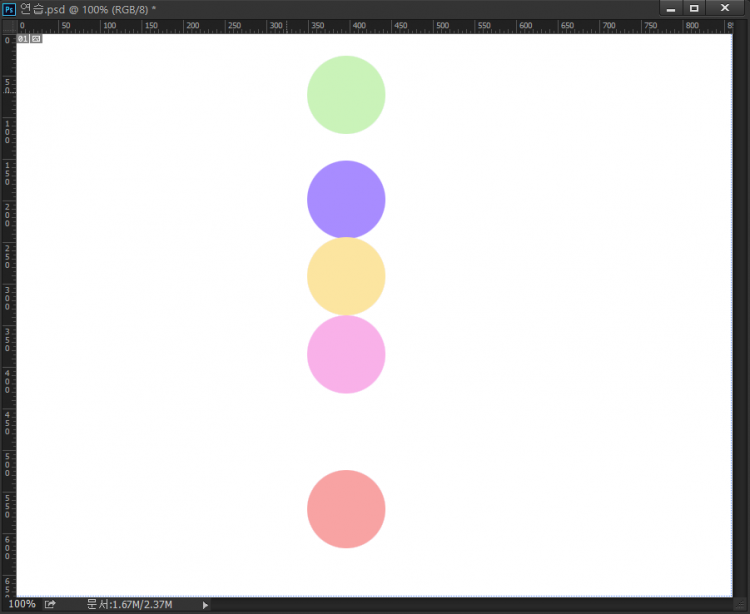Viewport: 750px width, 614px height.
Task: Select the purple circle
Action: coord(346,197)
